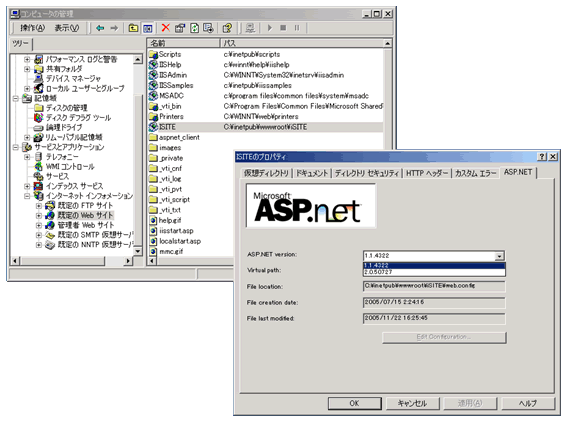Viewport: 569px width, 425px height.
Task: Switch to the ディレクトリ セキュリティ tab
Action: click(367, 173)
